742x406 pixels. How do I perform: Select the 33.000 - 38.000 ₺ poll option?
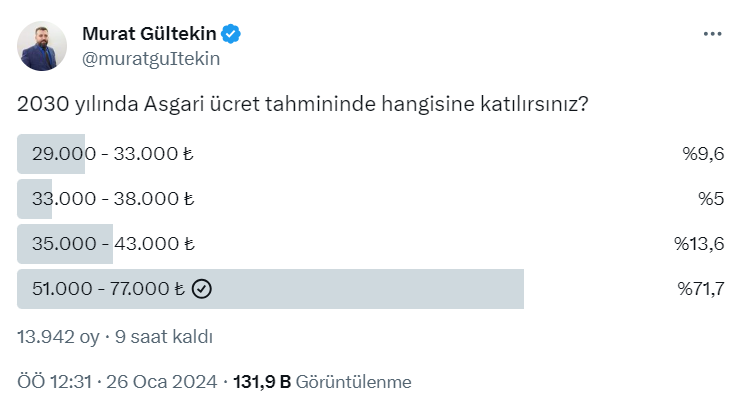[112, 198]
